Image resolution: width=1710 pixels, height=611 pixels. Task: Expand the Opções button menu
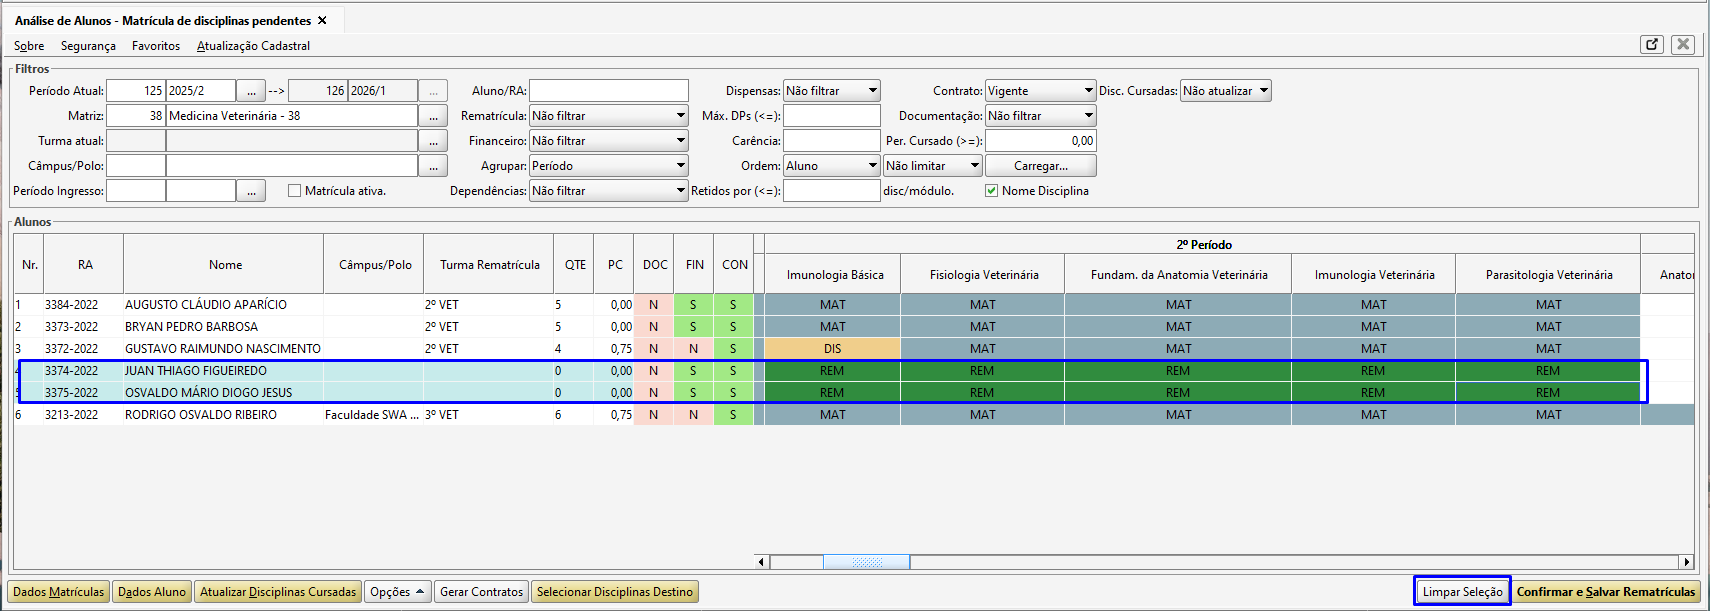pos(397,592)
